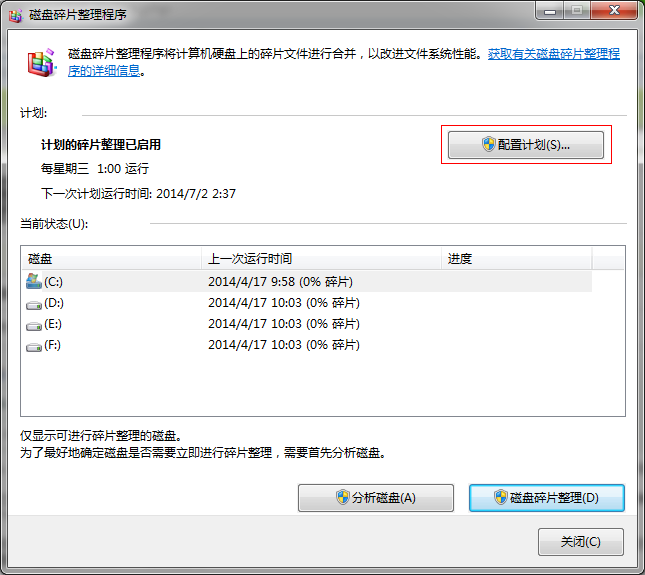Select the (D:) drive icon
645x575 pixels.
click(x=34, y=303)
